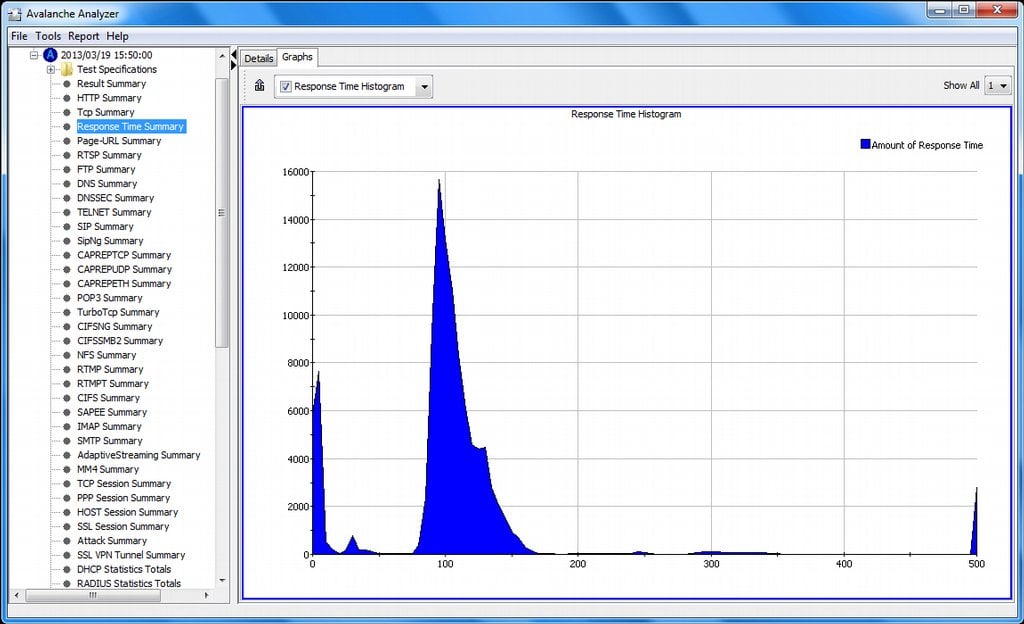Viewport: 1024px width, 624px height.
Task: Click the Test Specifications folder icon
Action: pyautogui.click(x=67, y=69)
